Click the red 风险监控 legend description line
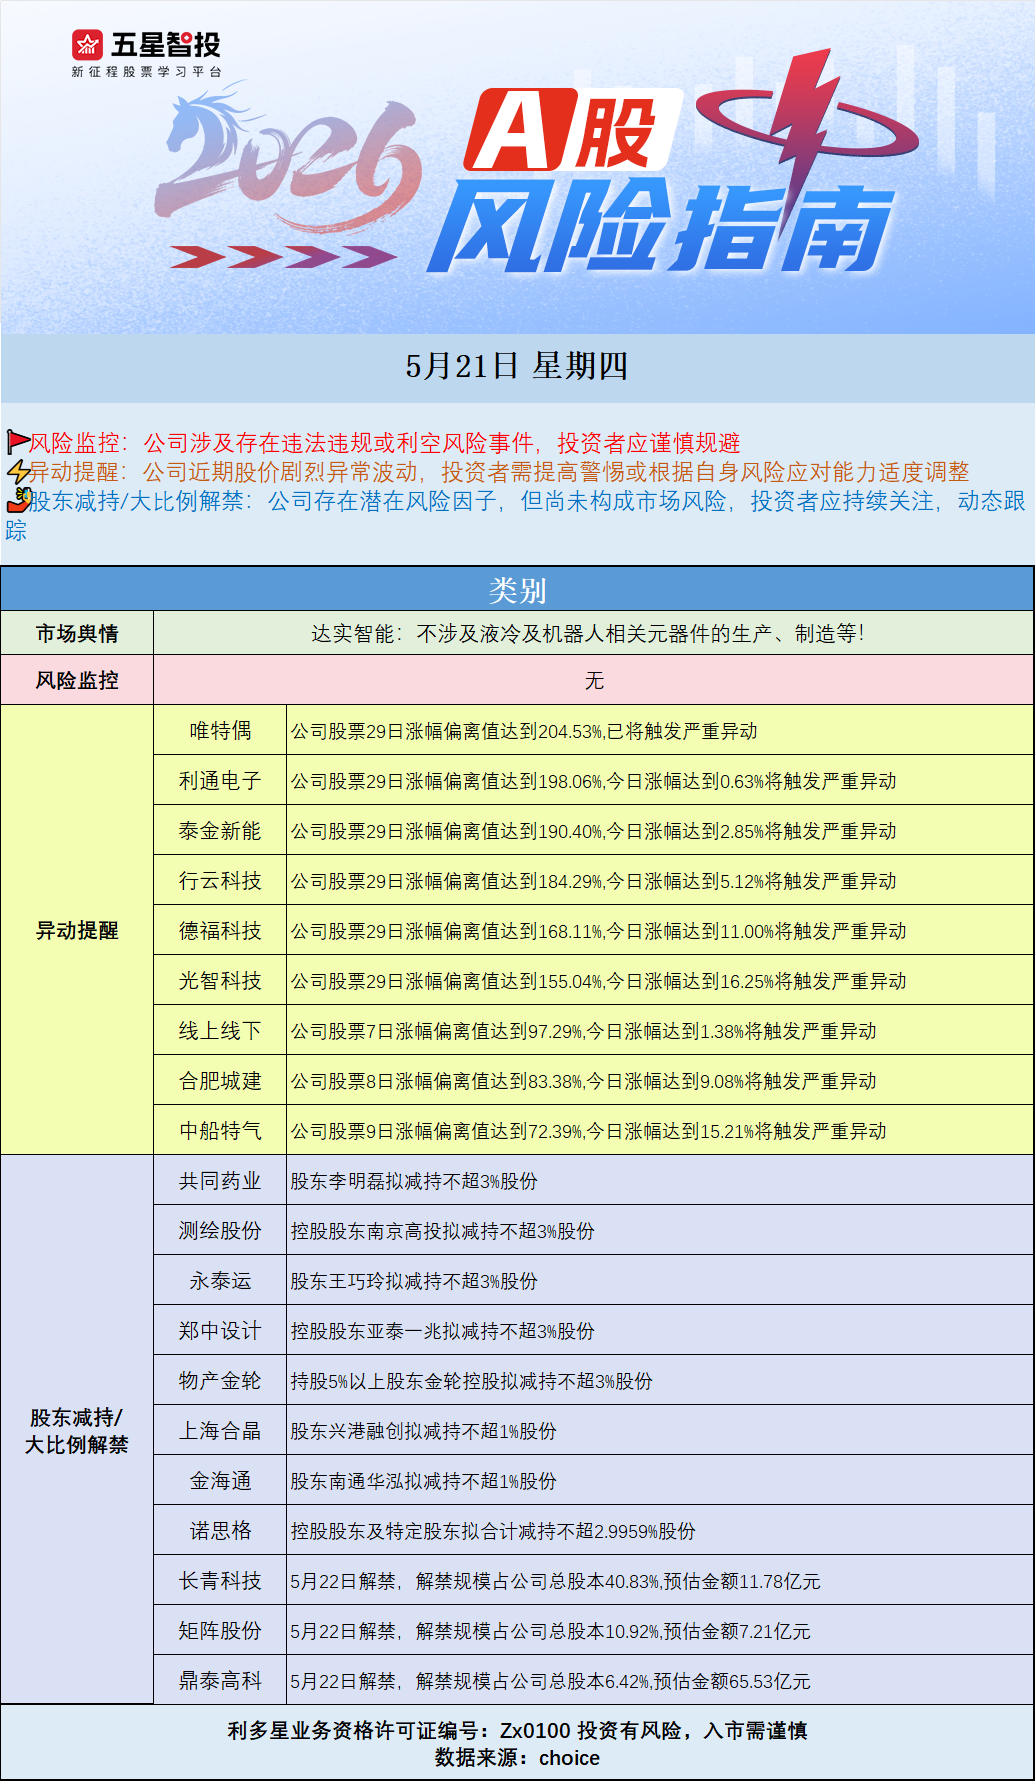 385,442
